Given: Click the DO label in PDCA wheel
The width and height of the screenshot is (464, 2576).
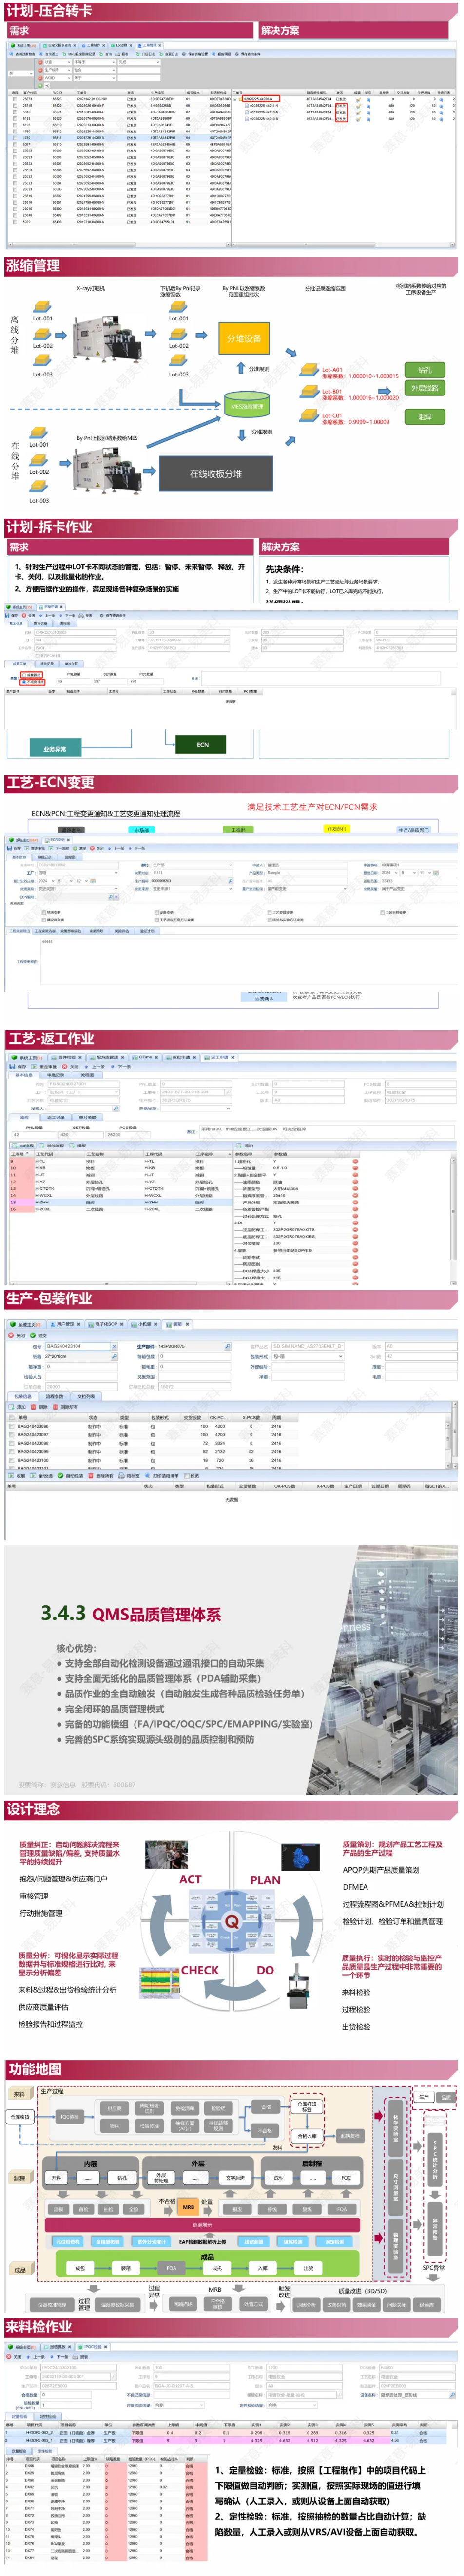Looking at the screenshot, I should [x=265, y=1970].
